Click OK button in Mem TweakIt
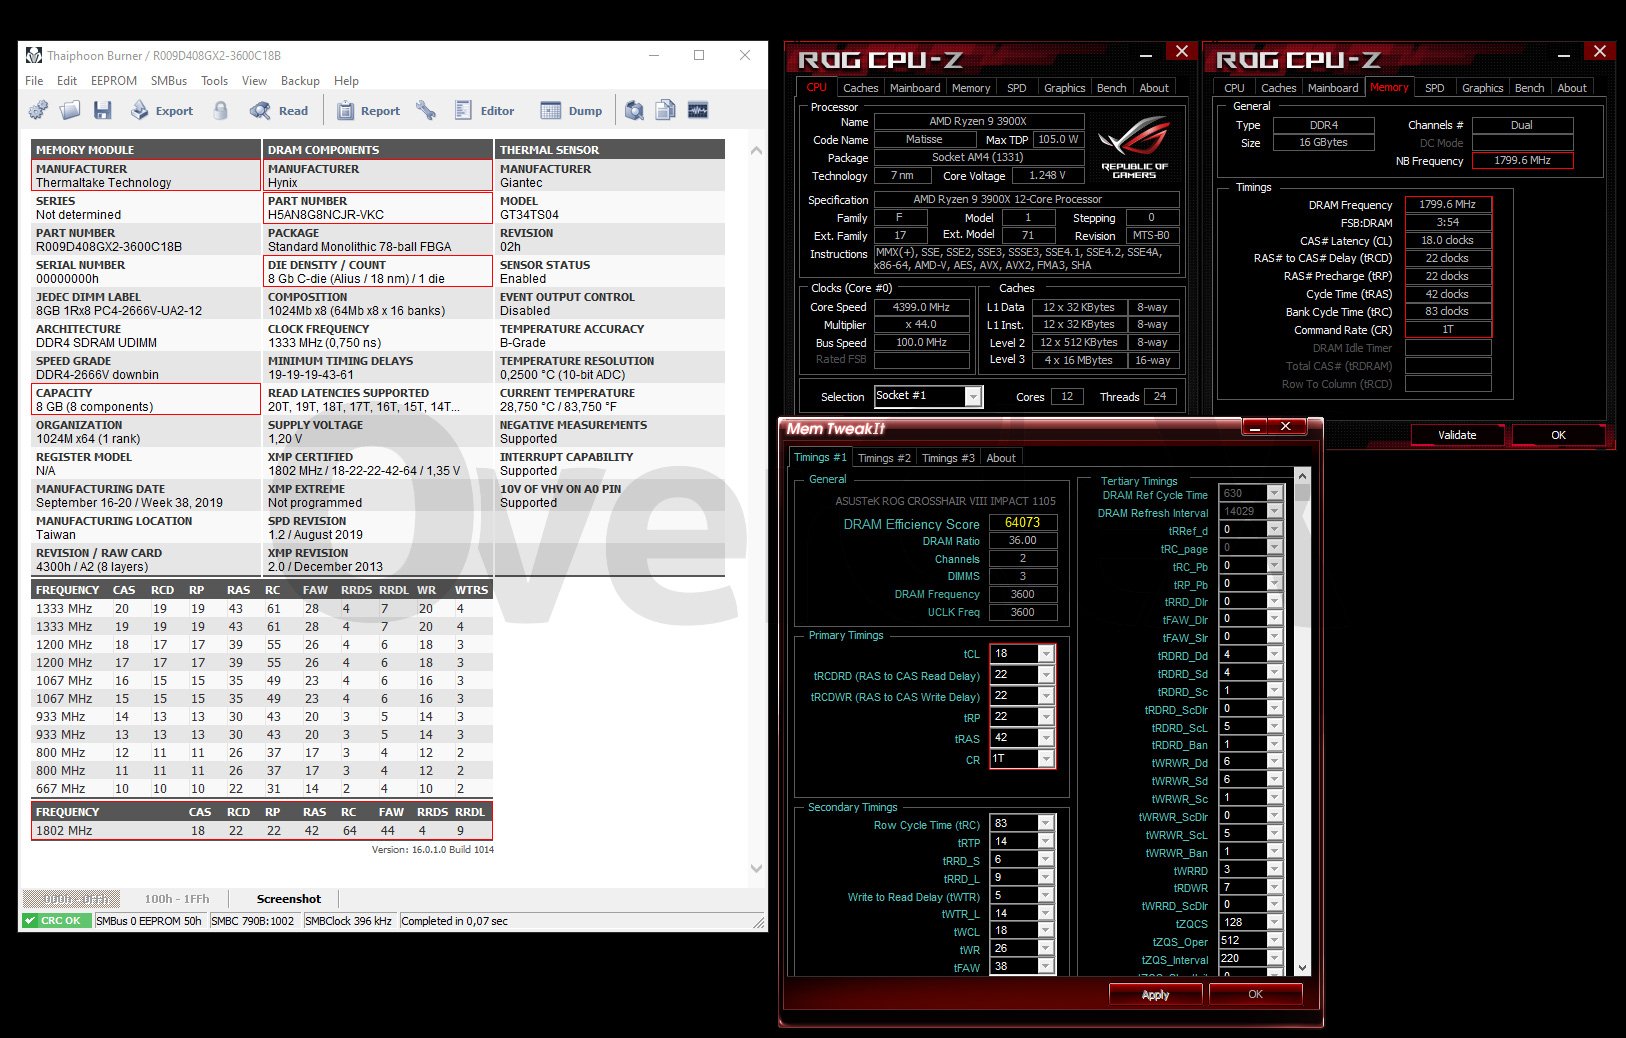Screen dimensions: 1626x1038 (x=1255, y=995)
